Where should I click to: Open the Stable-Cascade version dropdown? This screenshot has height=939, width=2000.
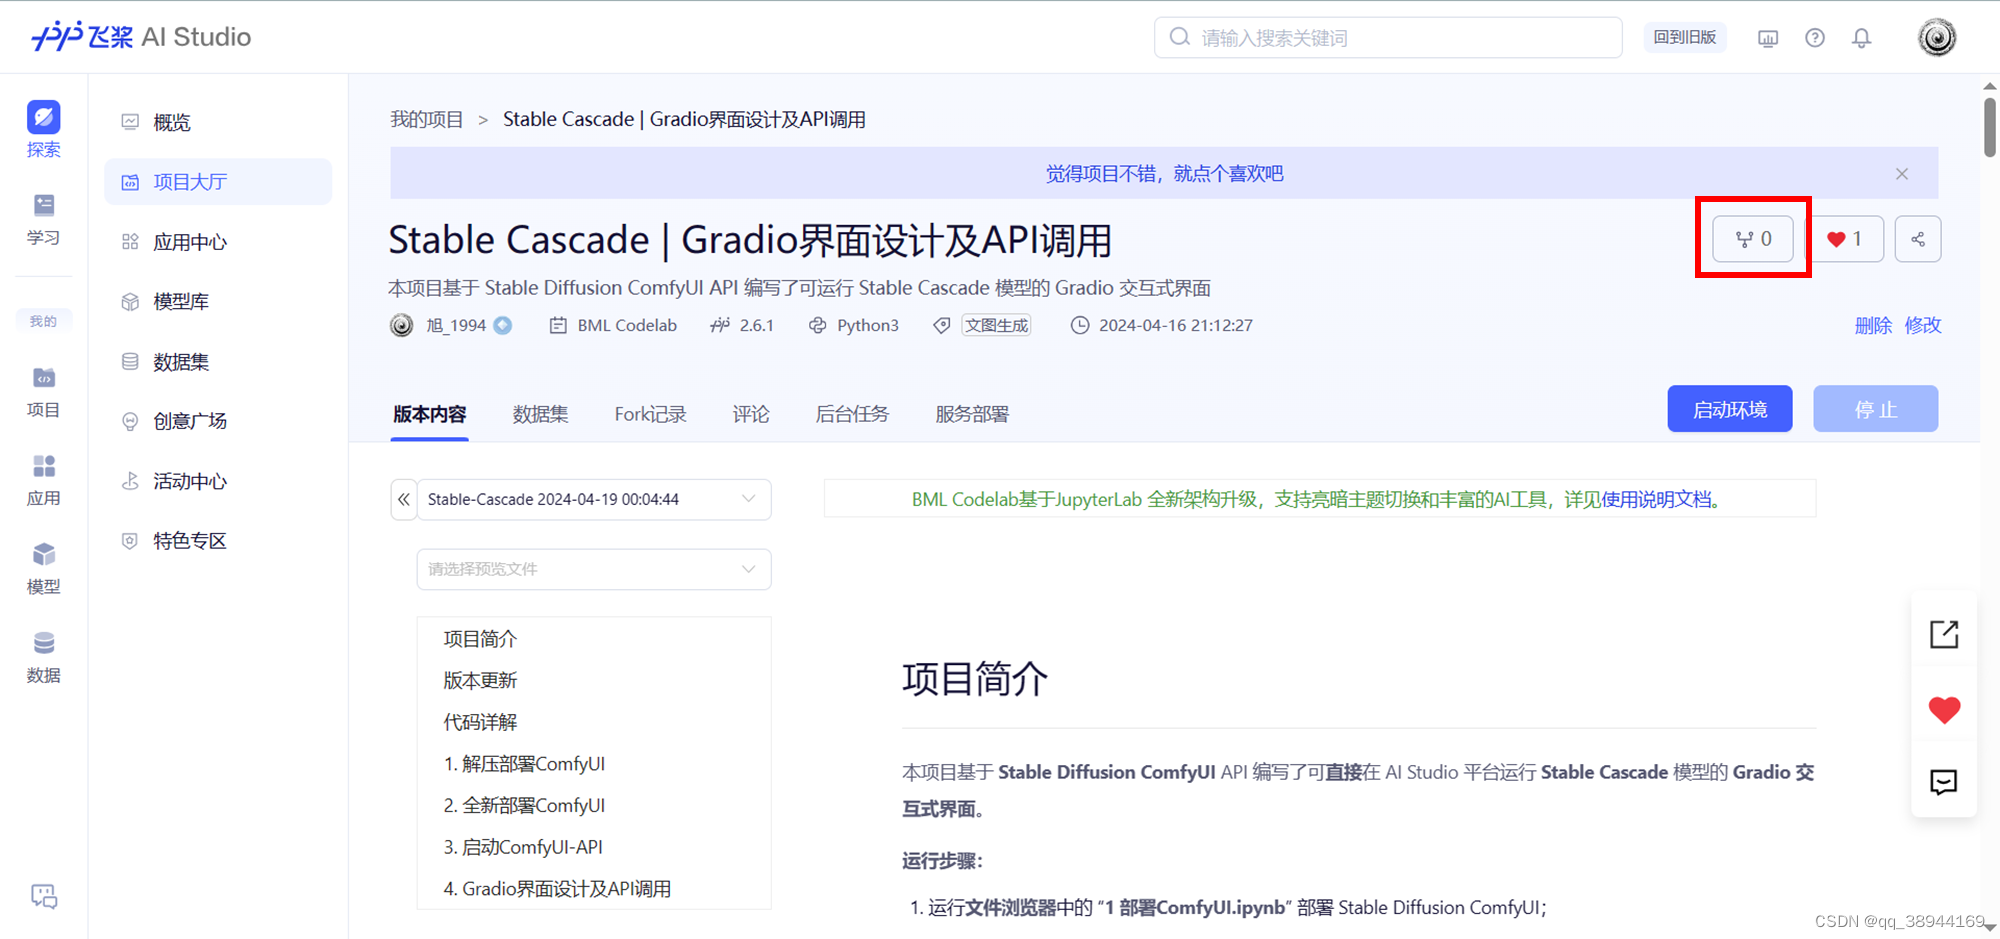click(594, 499)
